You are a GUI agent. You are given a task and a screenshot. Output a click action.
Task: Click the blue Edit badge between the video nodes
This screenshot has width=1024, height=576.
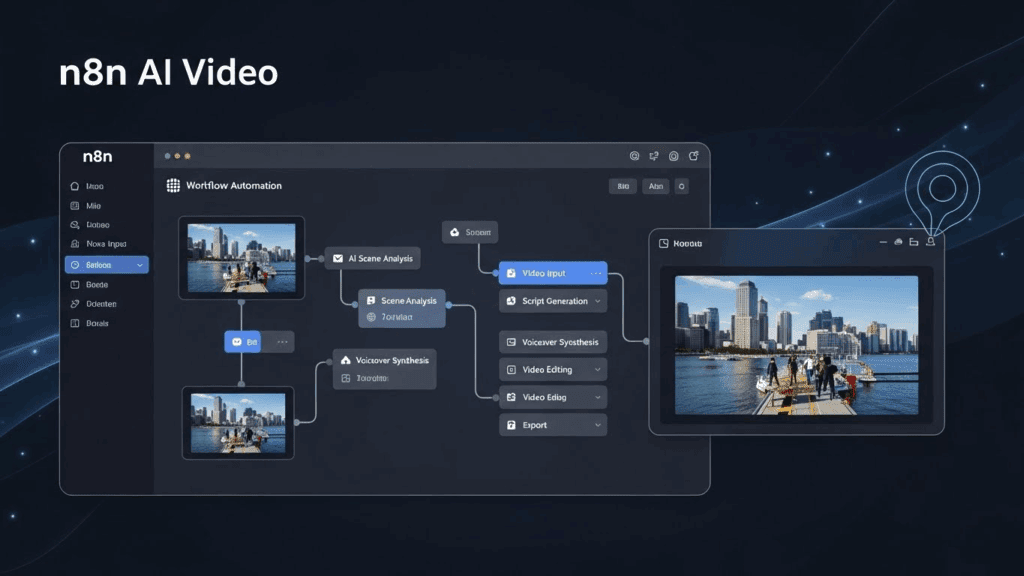click(243, 341)
